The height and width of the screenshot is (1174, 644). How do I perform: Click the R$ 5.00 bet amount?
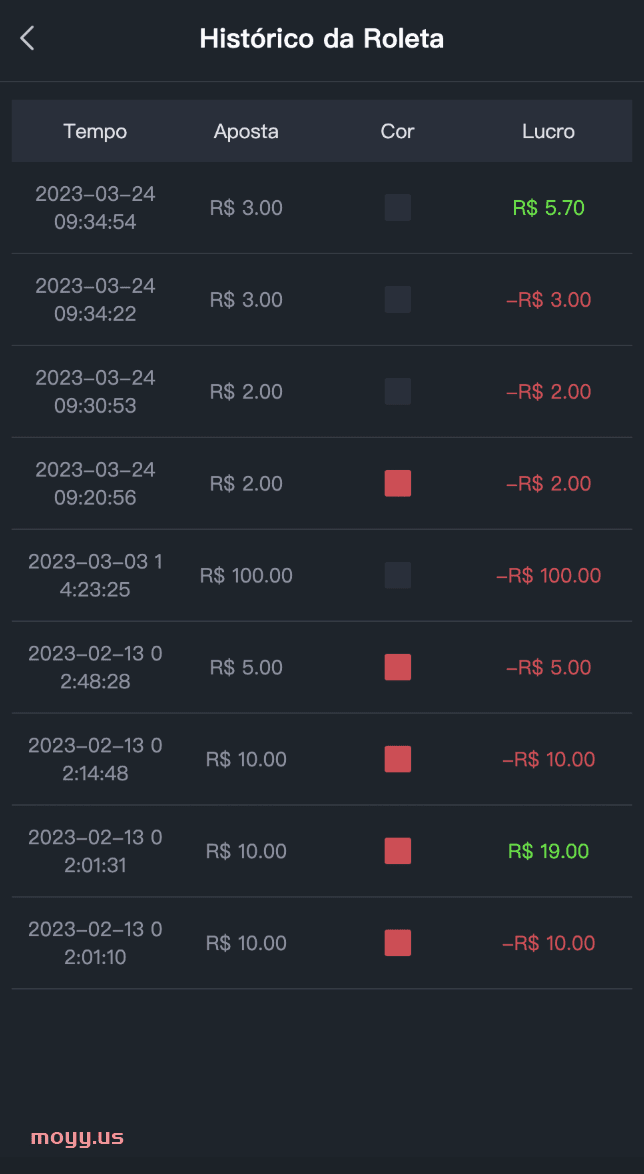246,668
